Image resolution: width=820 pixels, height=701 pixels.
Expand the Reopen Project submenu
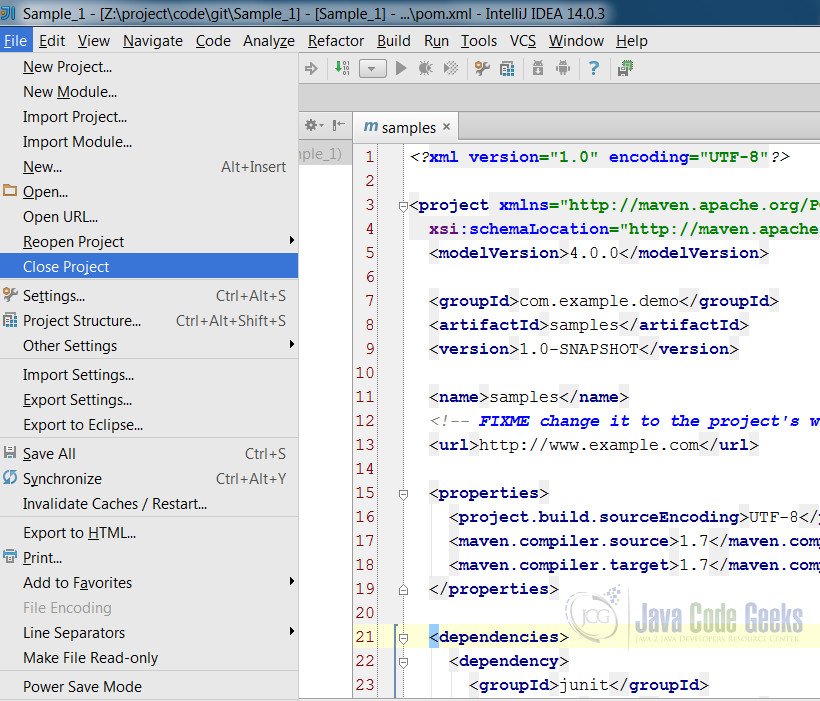[149, 242]
